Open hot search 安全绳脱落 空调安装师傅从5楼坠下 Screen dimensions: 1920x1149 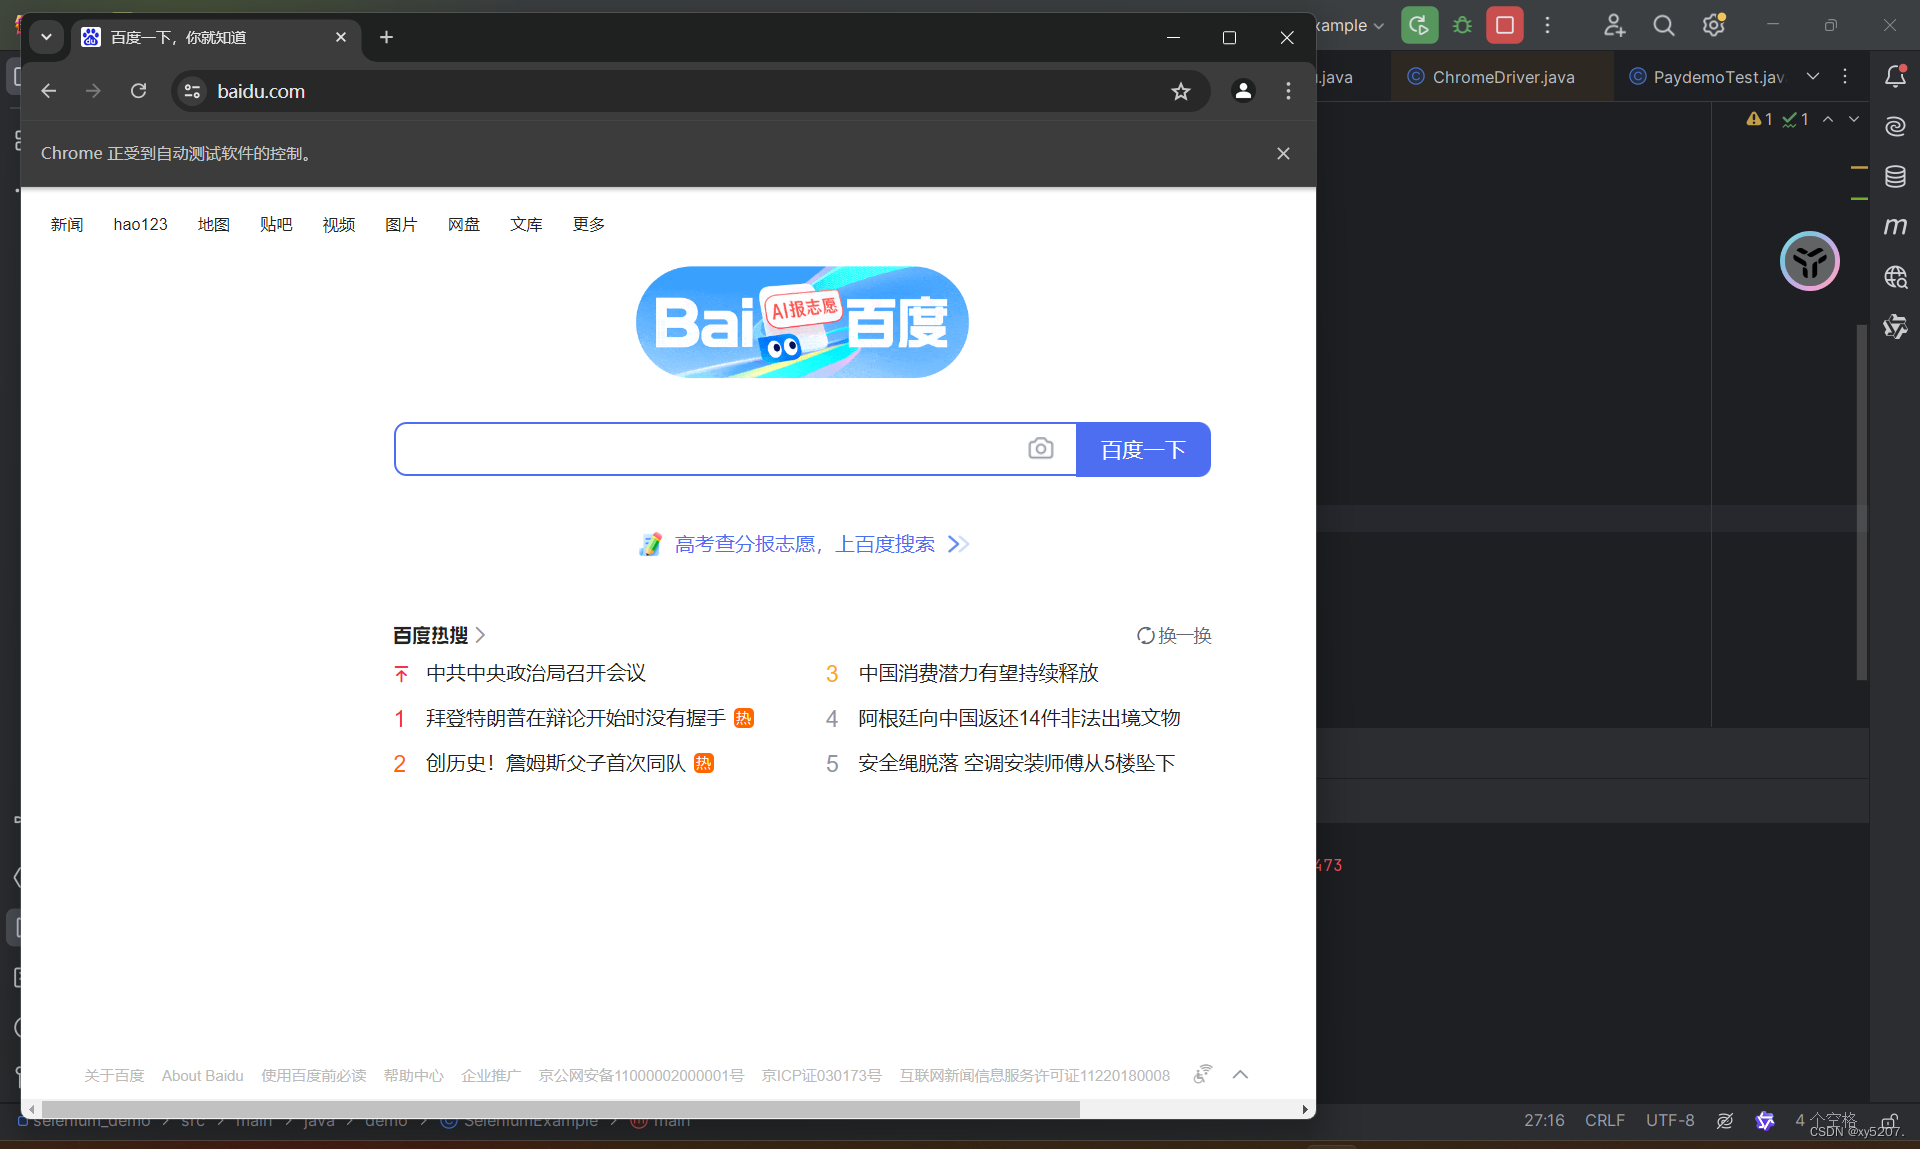pos(1016,763)
